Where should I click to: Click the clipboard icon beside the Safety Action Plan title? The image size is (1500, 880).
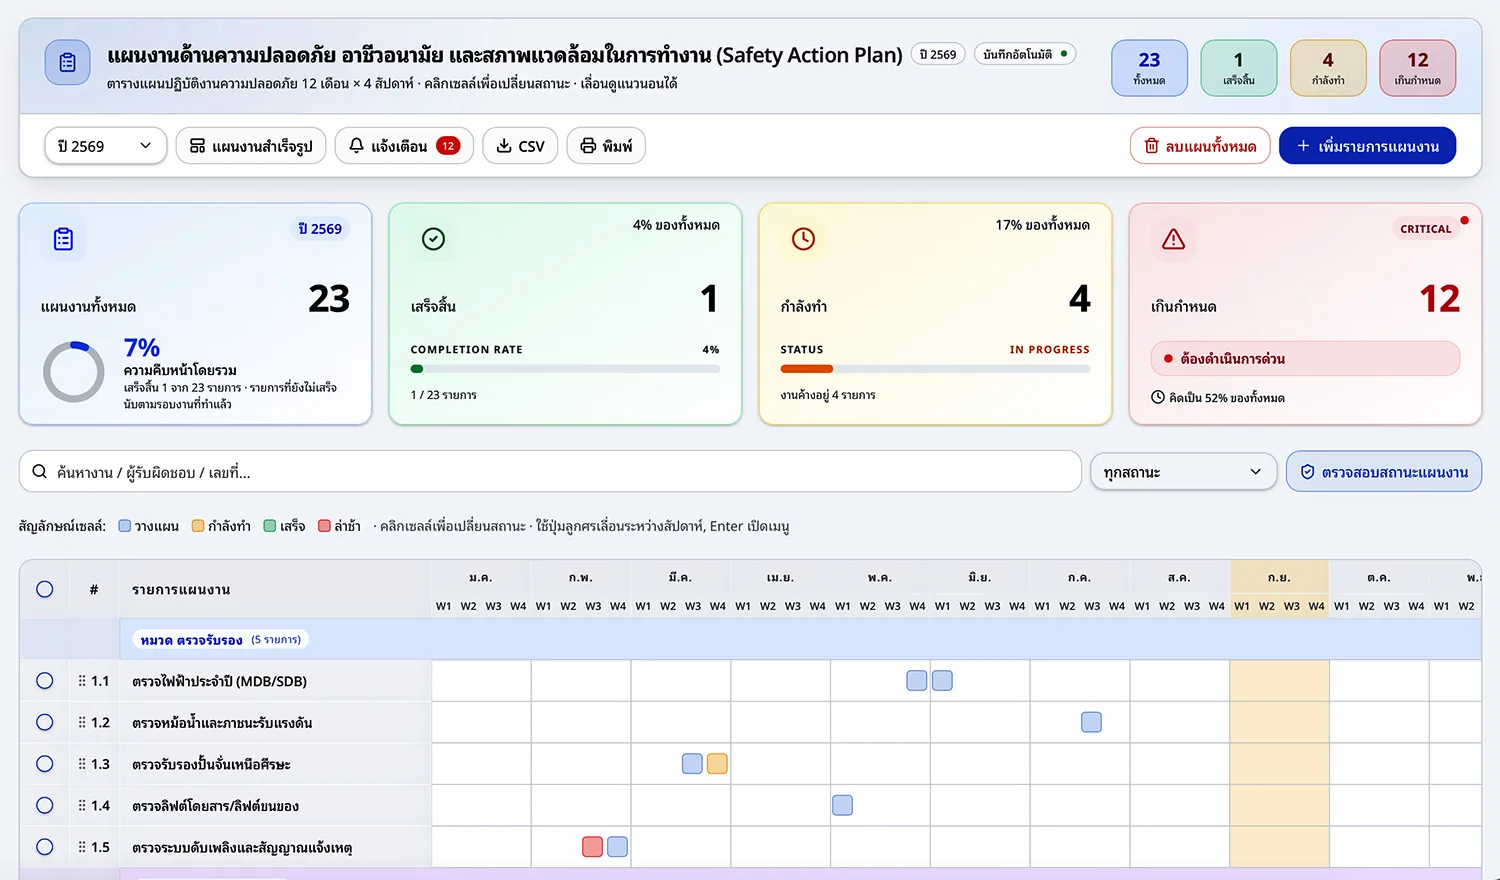click(x=67, y=62)
